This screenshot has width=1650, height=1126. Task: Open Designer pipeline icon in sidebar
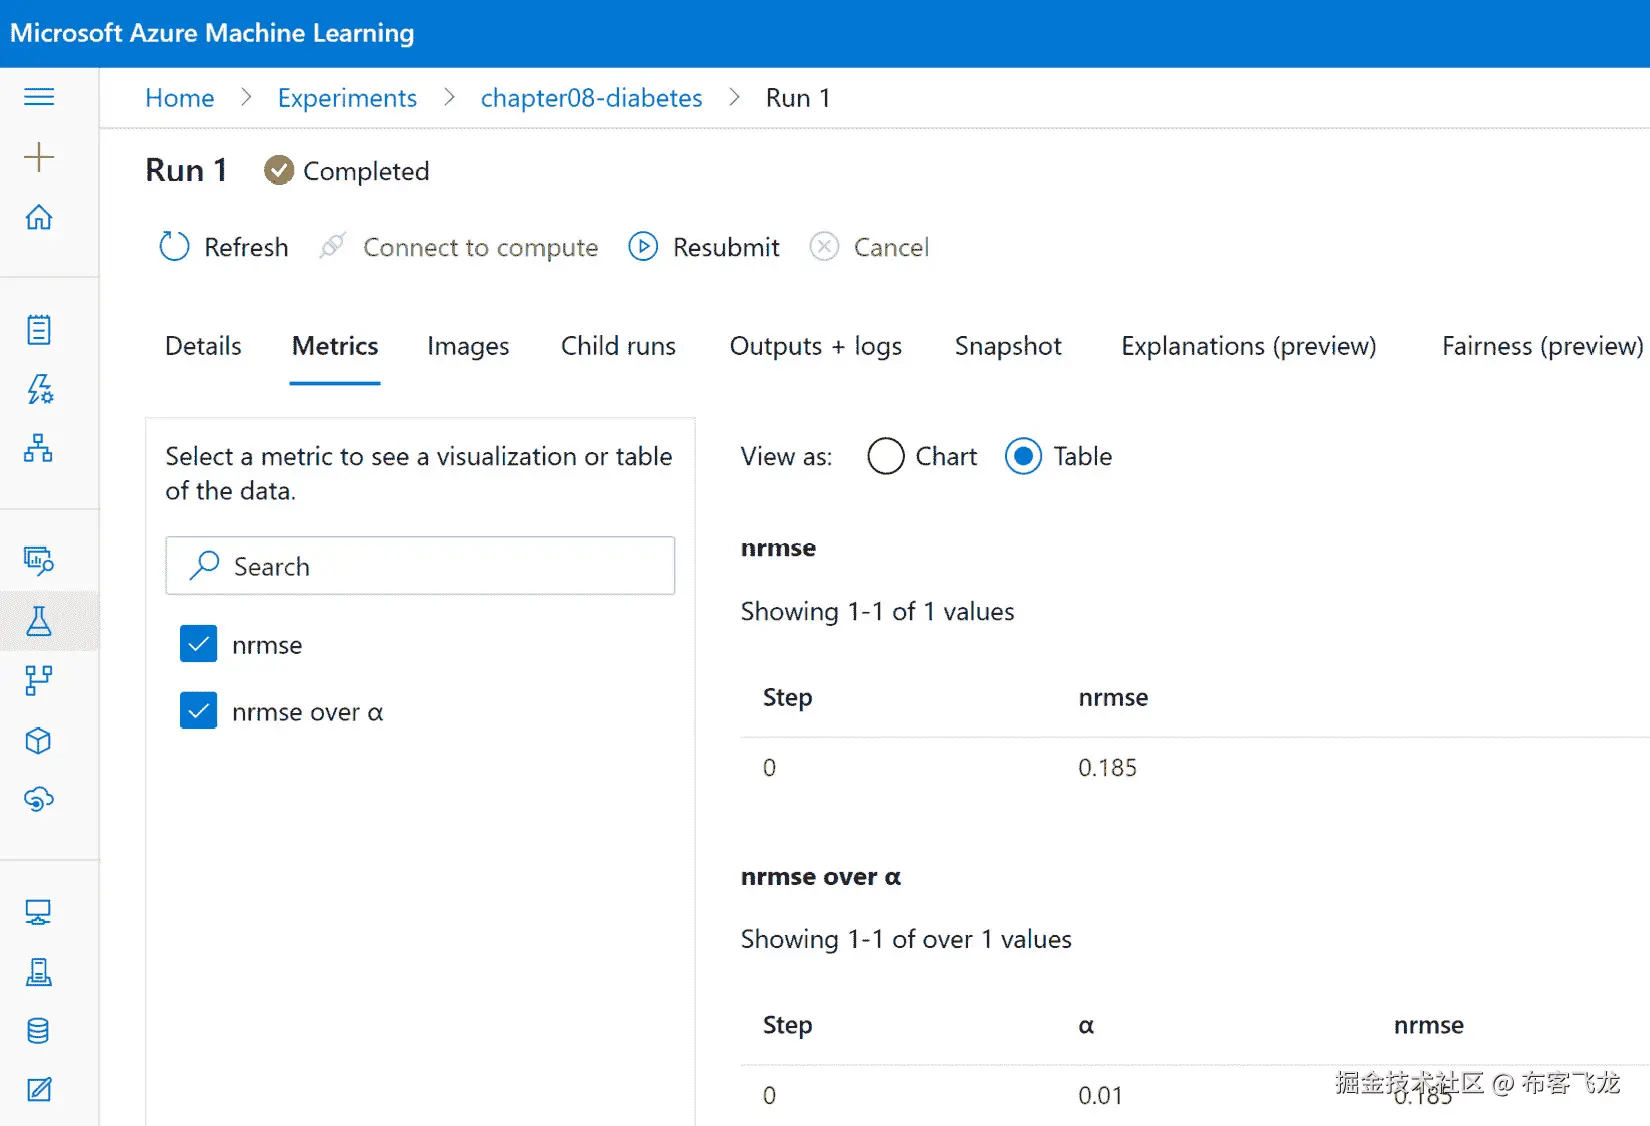click(39, 448)
